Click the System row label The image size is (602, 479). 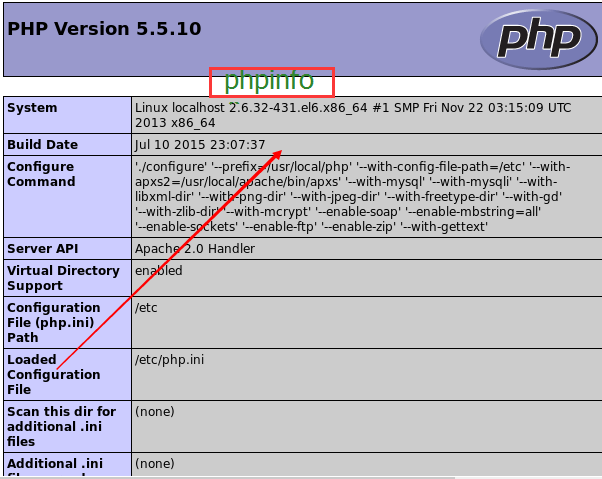pyautogui.click(x=32, y=108)
